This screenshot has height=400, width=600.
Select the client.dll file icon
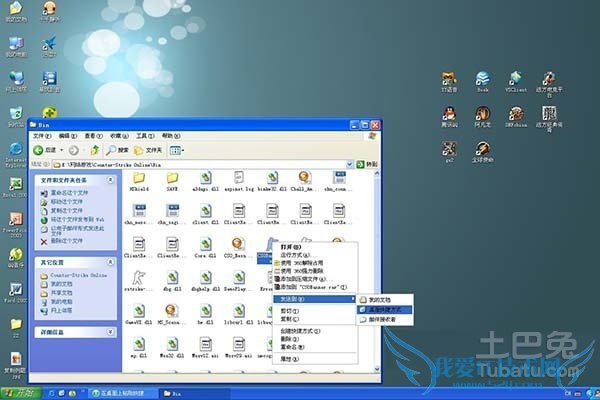[205, 214]
